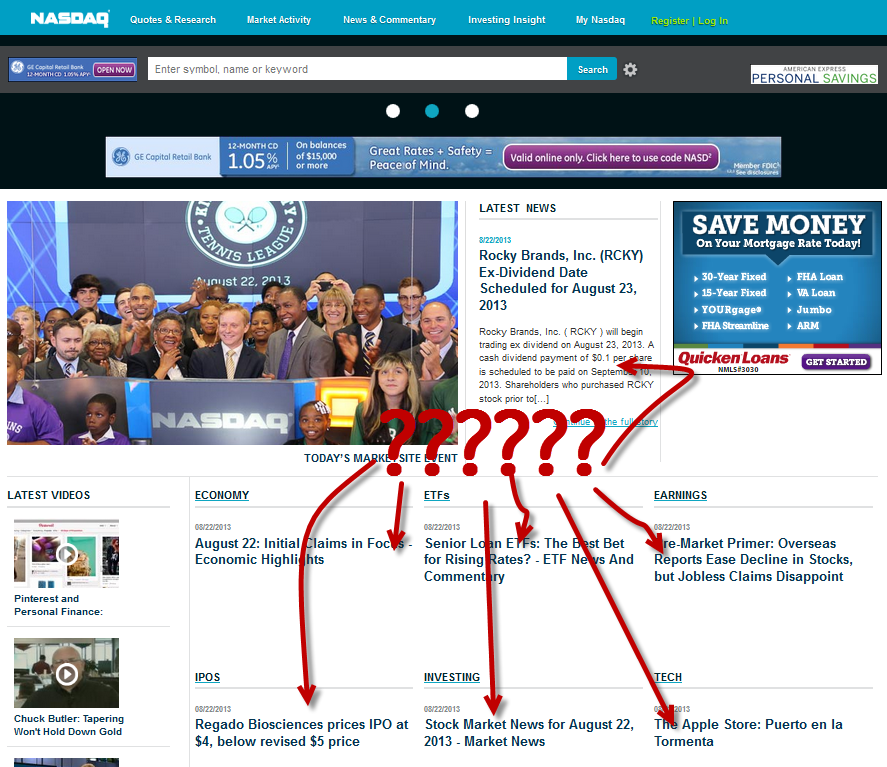Click GET STARTED on Quicken Loans ad

point(836,361)
